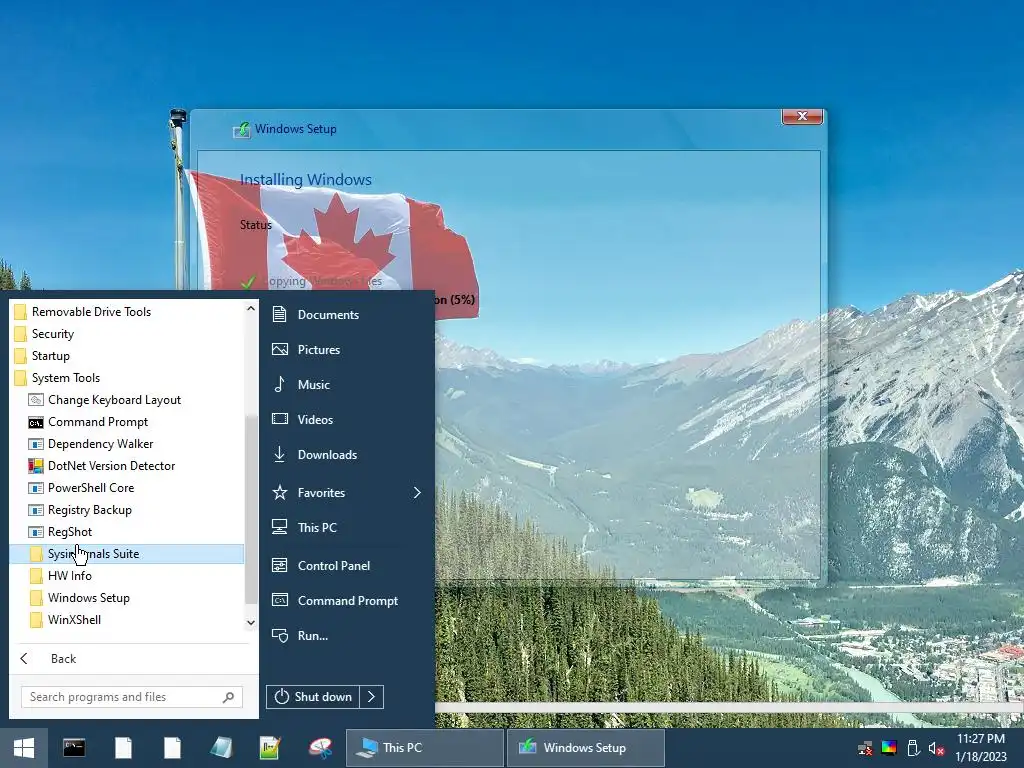
Task: Click the programs list scroll up arrow
Action: (x=251, y=308)
